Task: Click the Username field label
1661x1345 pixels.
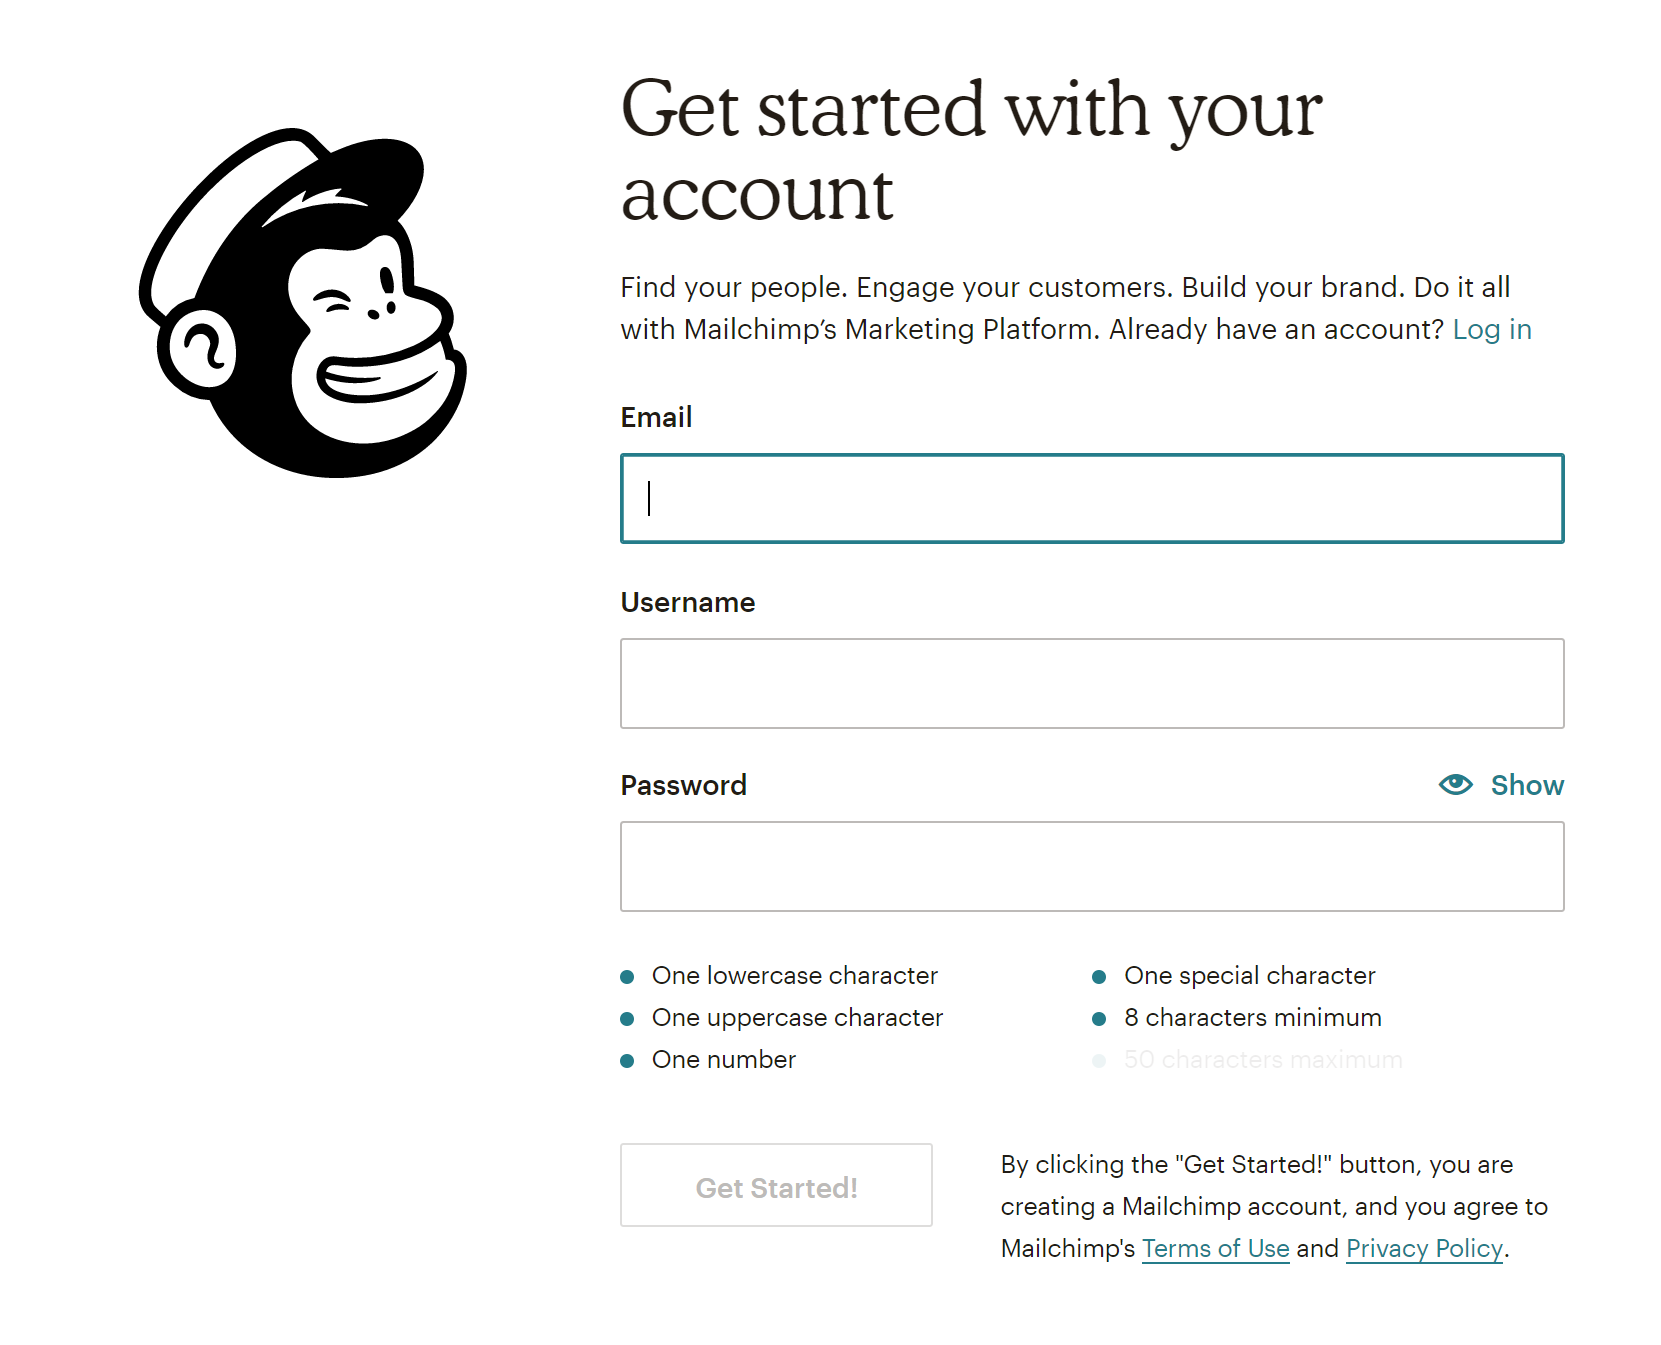Action: [688, 603]
